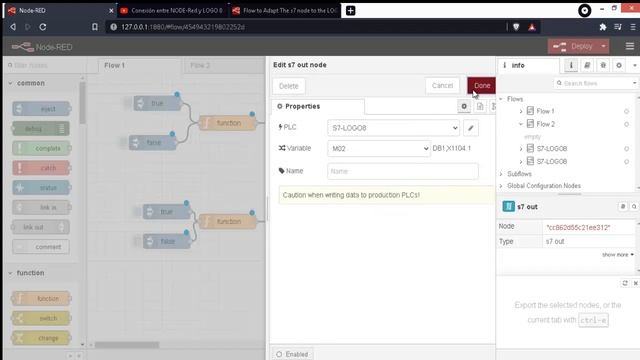Screen dimensions: 640x360
Task: Switch to the Flow 1 tab
Action: click(139, 66)
